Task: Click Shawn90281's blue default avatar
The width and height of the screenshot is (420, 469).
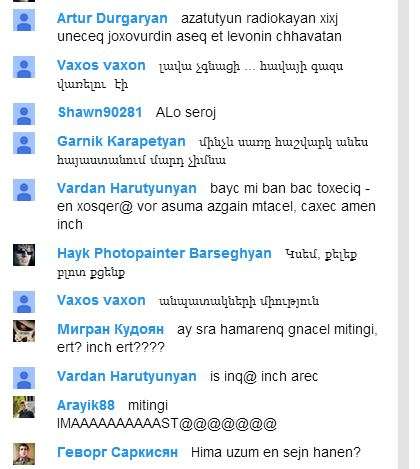Action: [x=24, y=114]
